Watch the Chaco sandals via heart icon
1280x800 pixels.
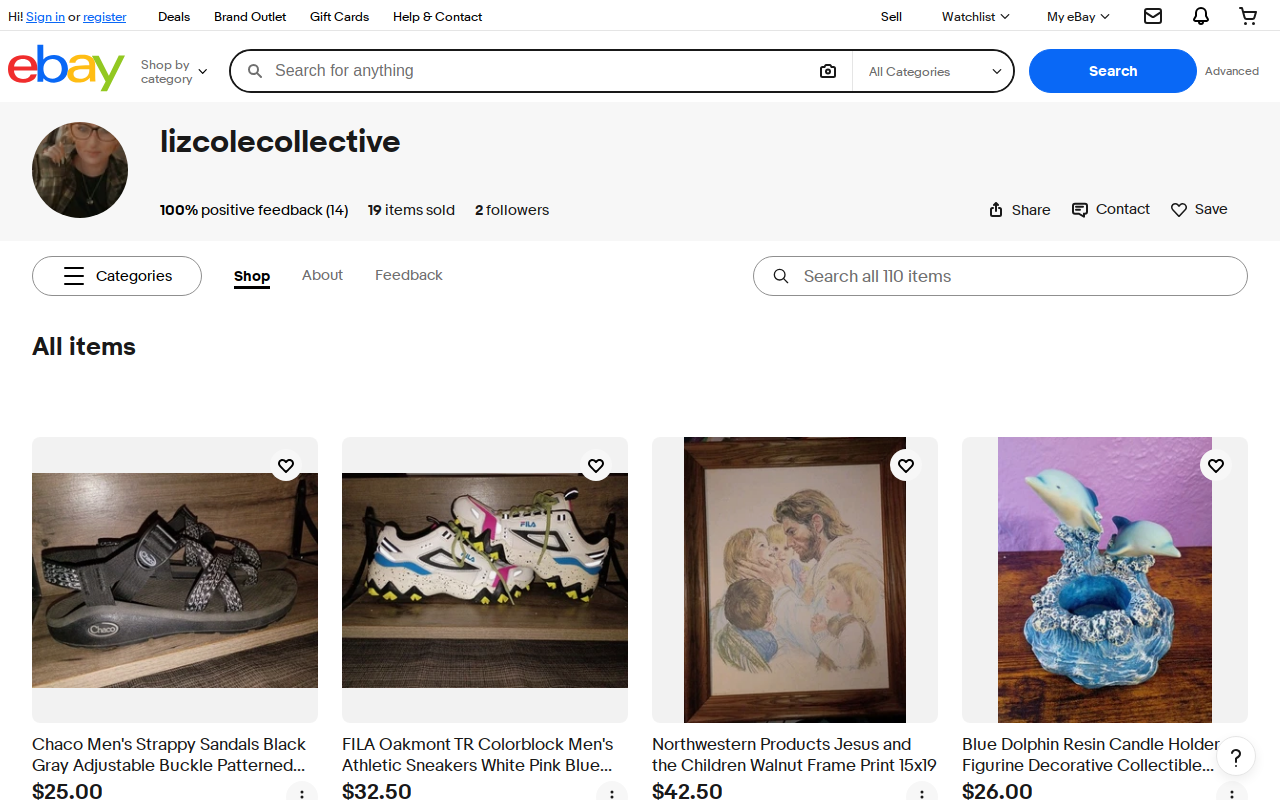click(286, 465)
